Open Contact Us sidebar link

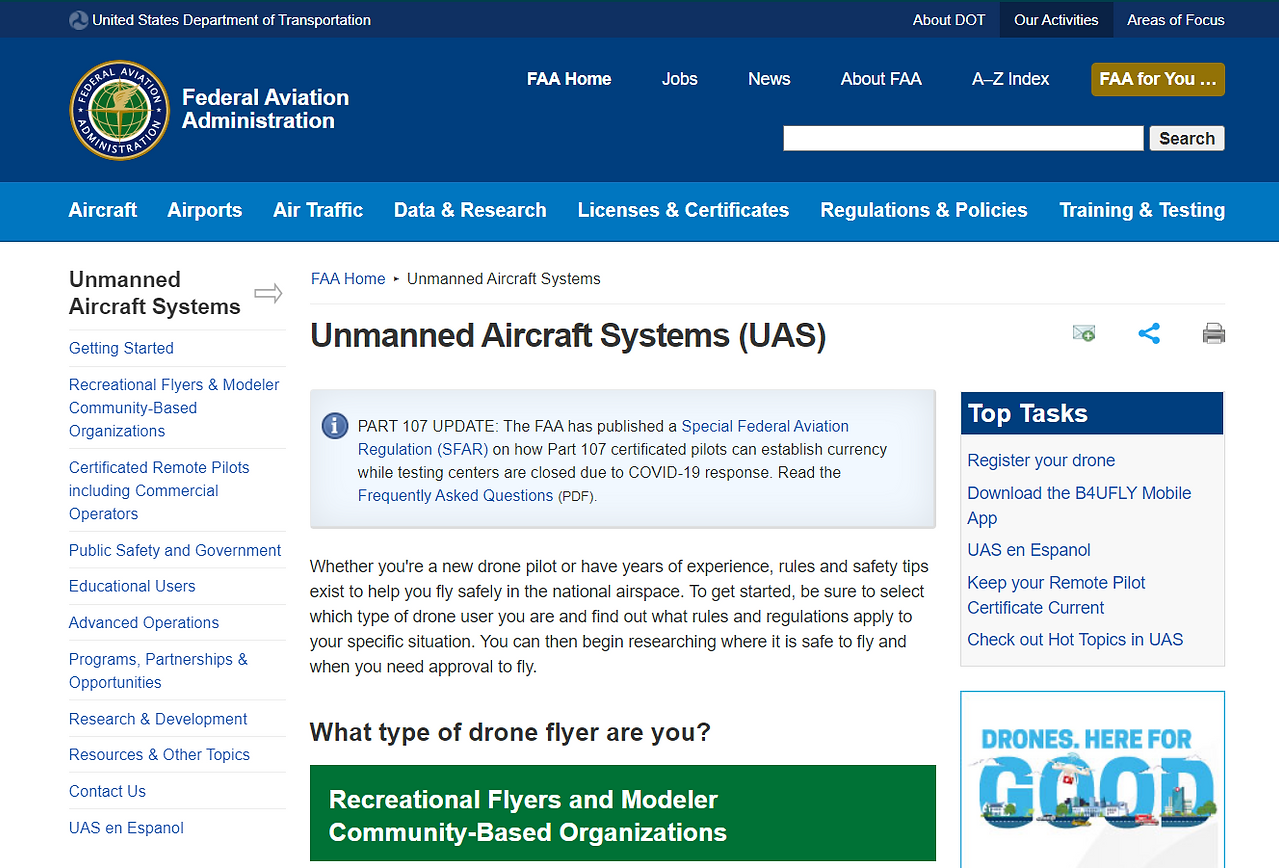[107, 791]
